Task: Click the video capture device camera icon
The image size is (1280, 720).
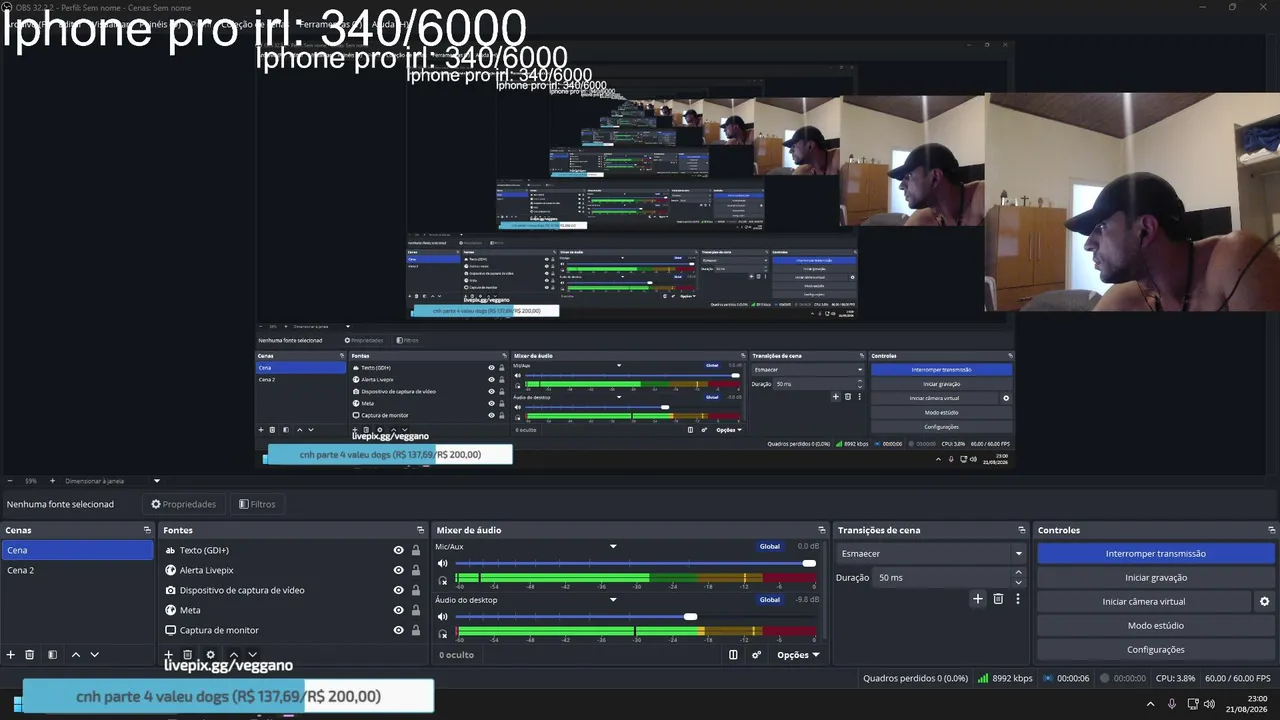Action: 170,590
